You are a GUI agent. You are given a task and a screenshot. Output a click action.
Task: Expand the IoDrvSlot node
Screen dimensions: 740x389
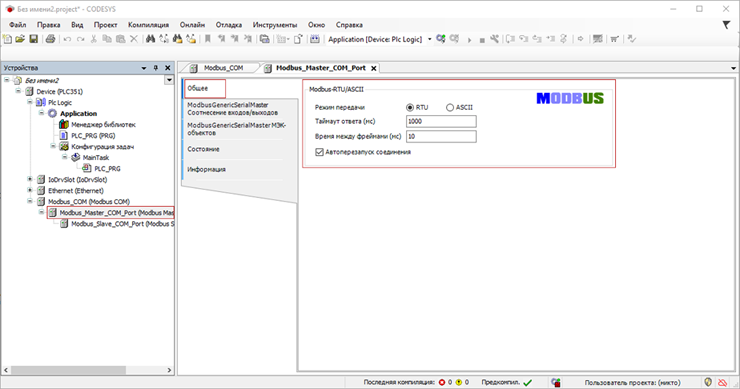tap(30, 179)
